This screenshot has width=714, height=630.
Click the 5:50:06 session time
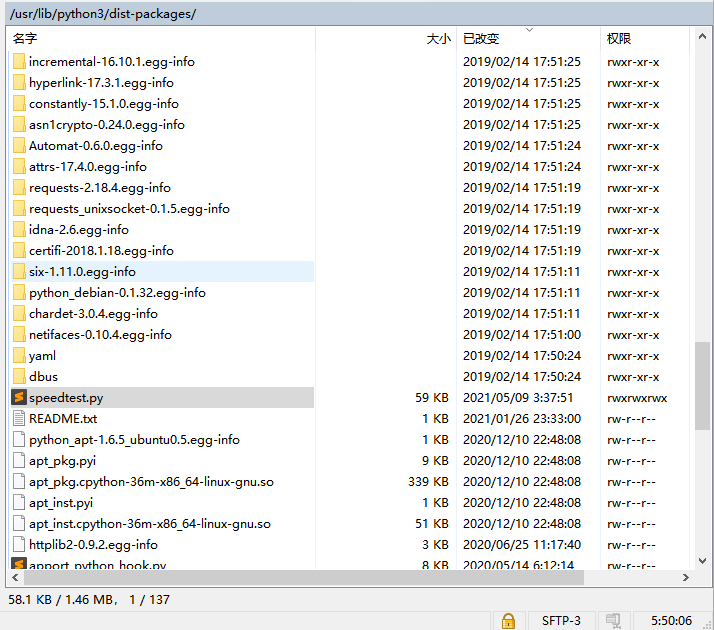pos(671,620)
